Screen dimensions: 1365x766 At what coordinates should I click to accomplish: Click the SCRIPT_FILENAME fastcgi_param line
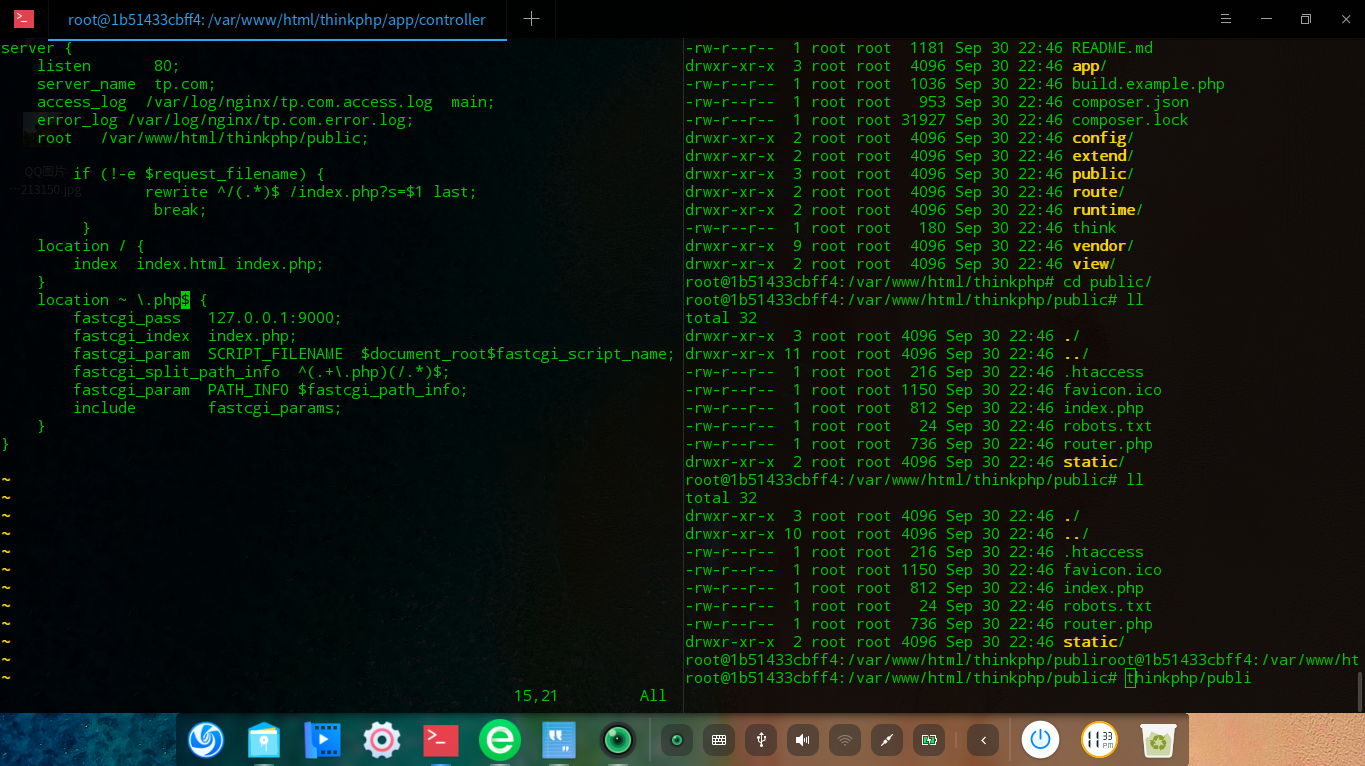coord(374,354)
